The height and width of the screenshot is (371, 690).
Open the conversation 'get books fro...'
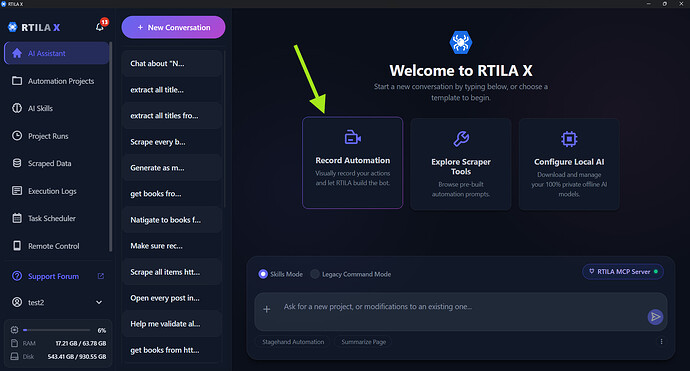point(172,194)
